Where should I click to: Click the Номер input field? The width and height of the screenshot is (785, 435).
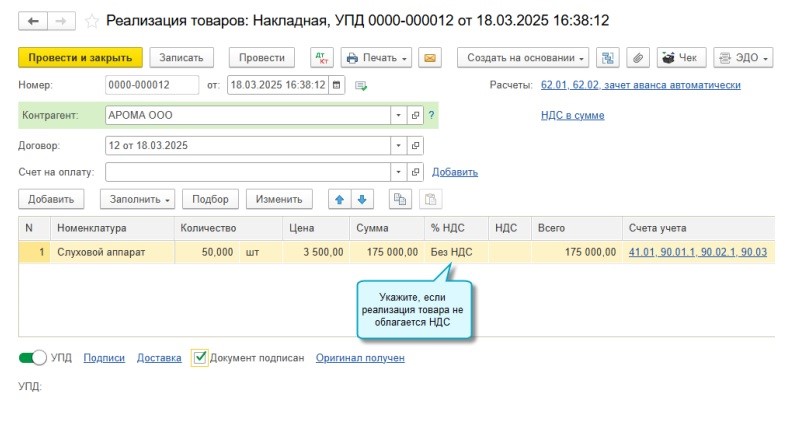(152, 85)
